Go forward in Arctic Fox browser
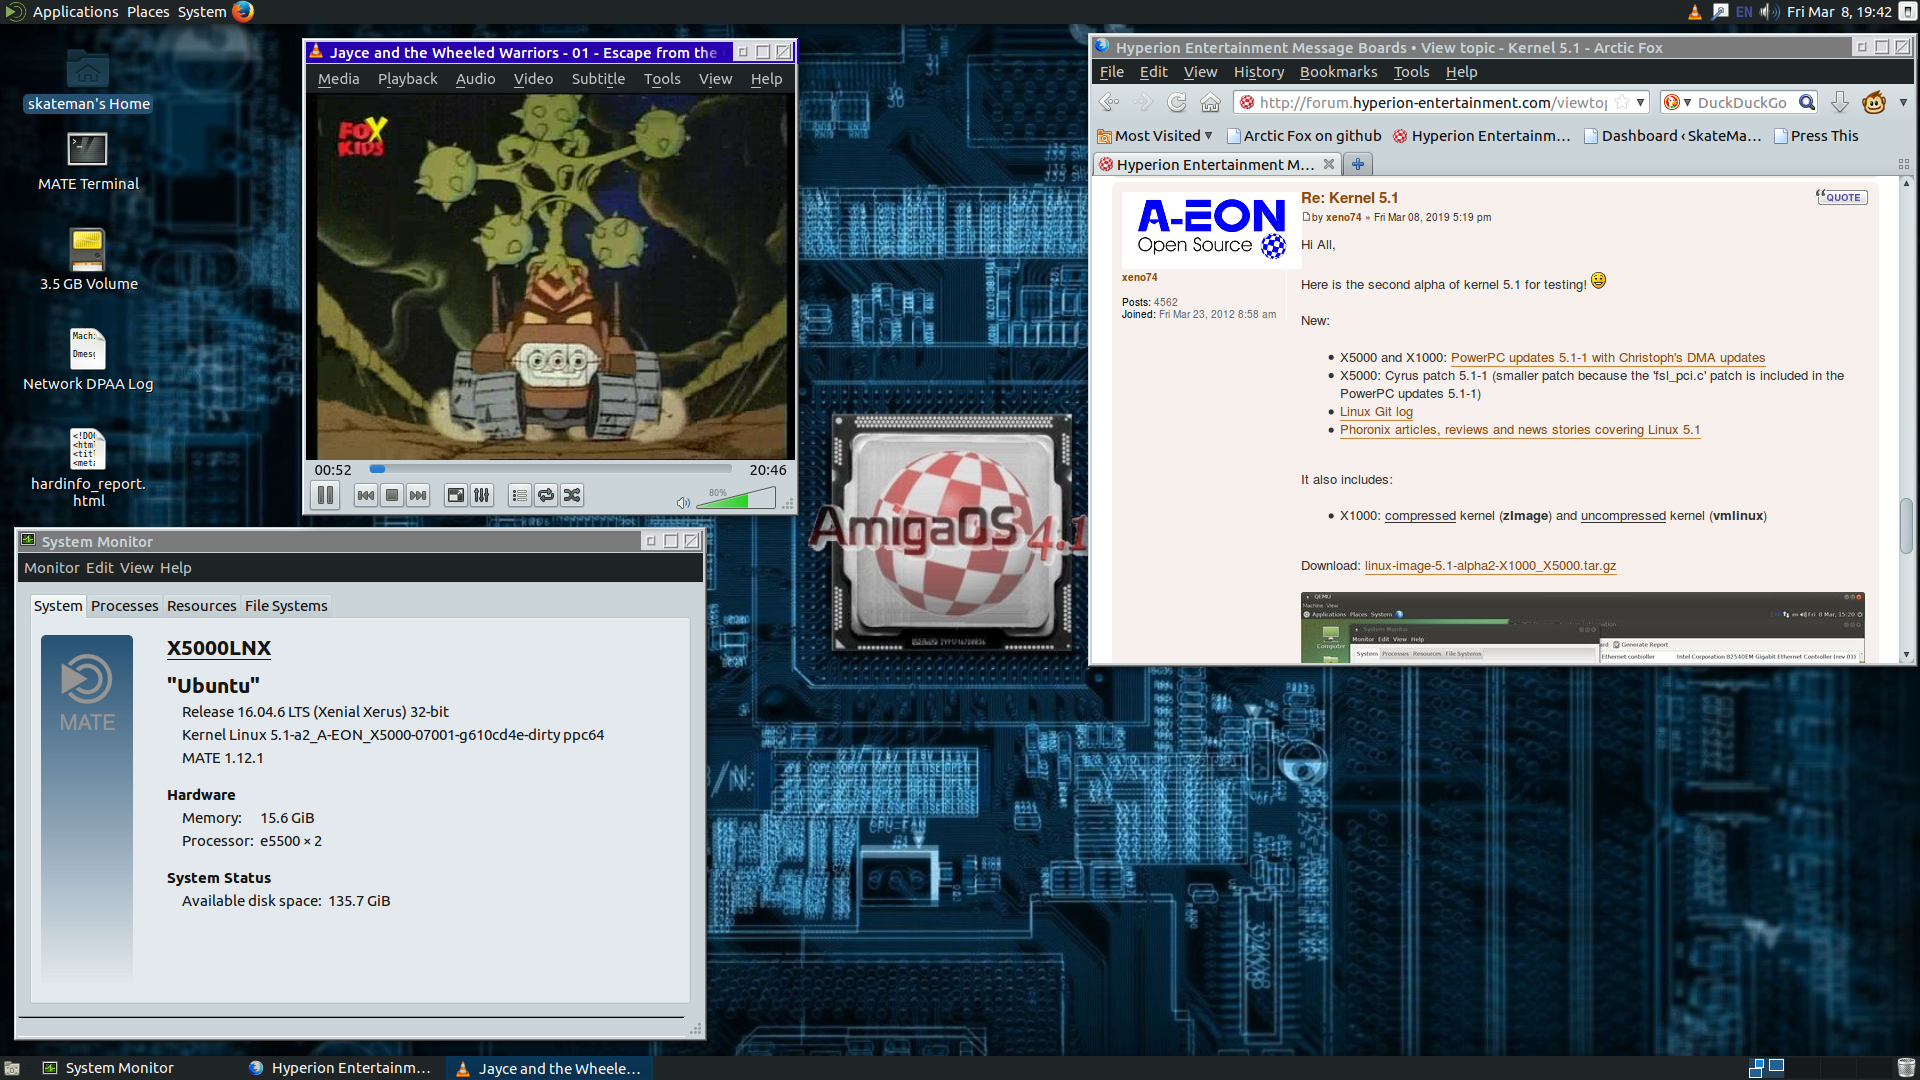The width and height of the screenshot is (1920, 1080). pyautogui.click(x=1143, y=102)
